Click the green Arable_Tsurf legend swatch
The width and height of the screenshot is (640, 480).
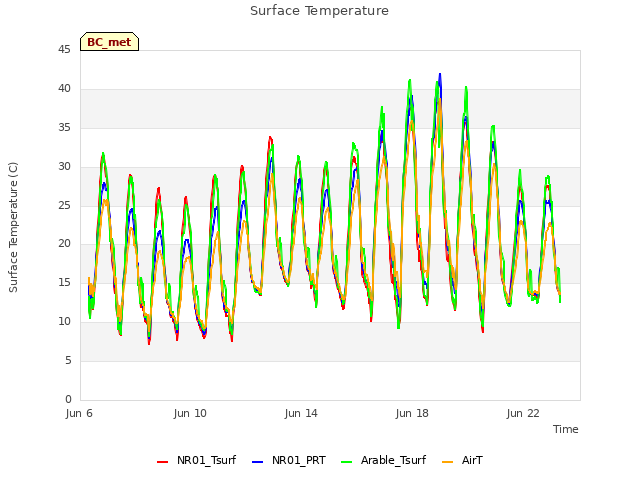(x=347, y=462)
